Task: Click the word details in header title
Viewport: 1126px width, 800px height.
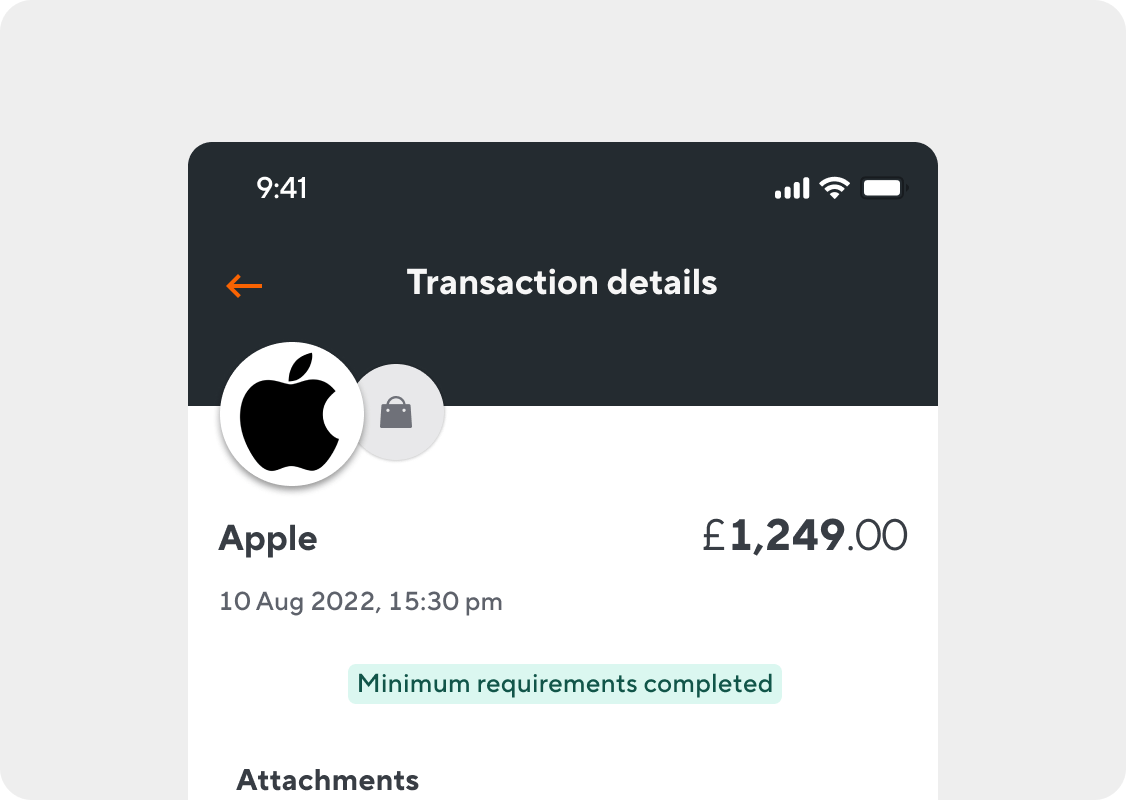Action: point(662,282)
